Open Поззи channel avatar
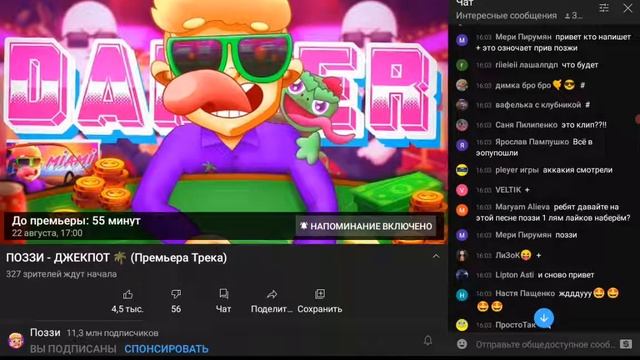This screenshot has height=360, width=640. [x=16, y=340]
